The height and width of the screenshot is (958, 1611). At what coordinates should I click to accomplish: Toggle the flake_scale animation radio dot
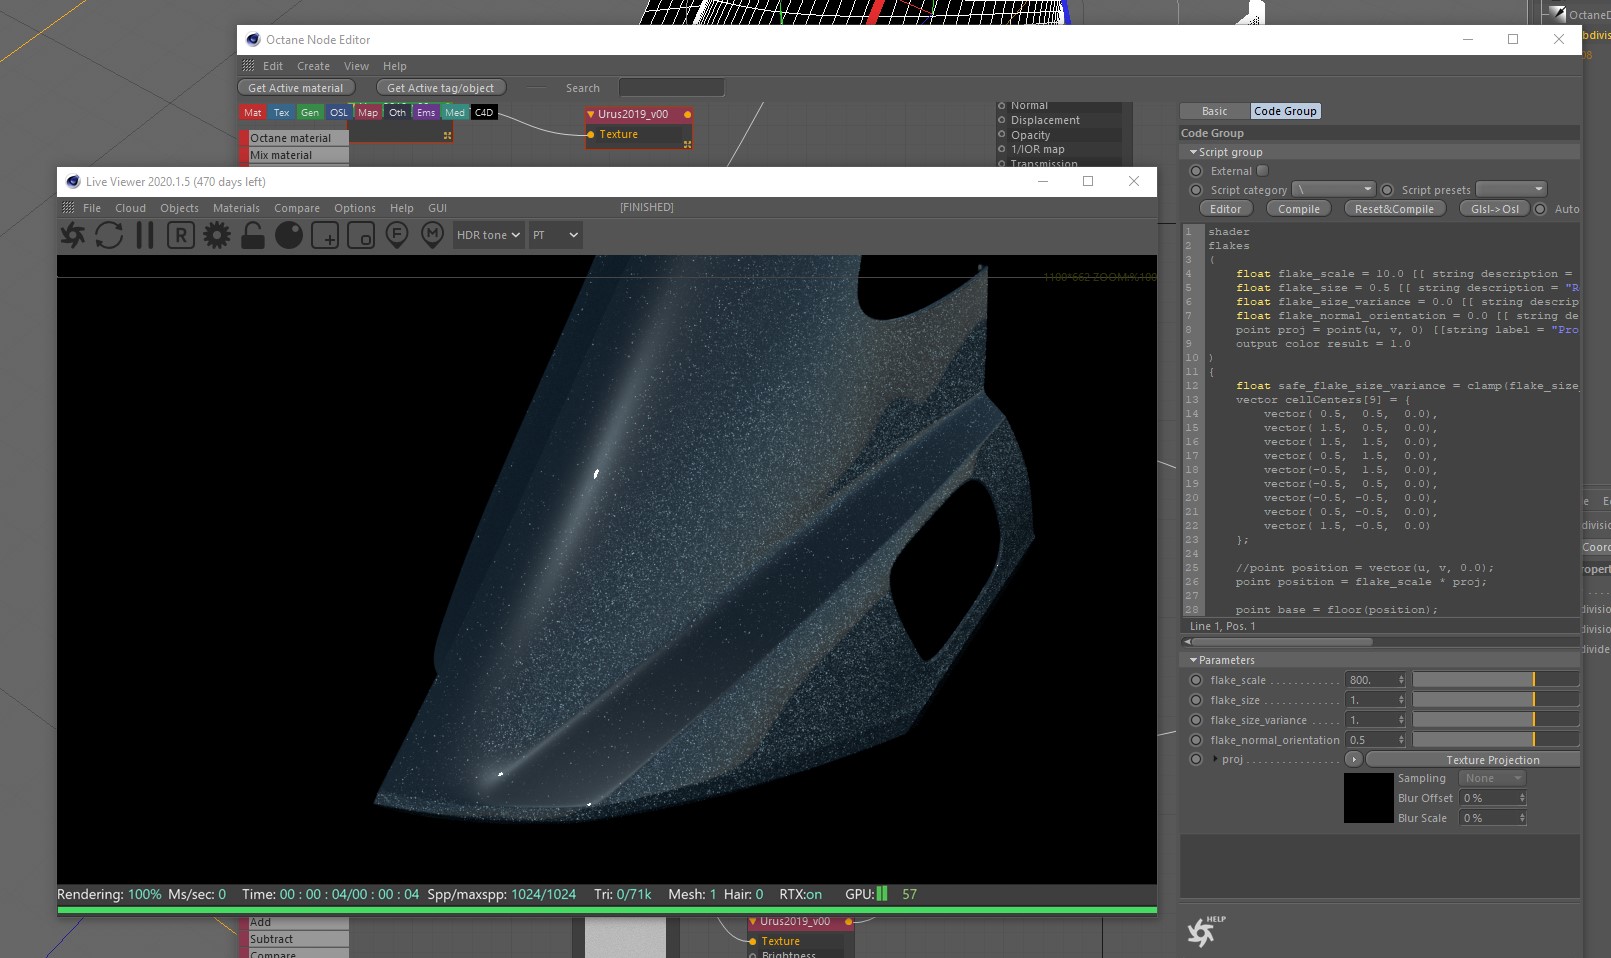(x=1196, y=680)
